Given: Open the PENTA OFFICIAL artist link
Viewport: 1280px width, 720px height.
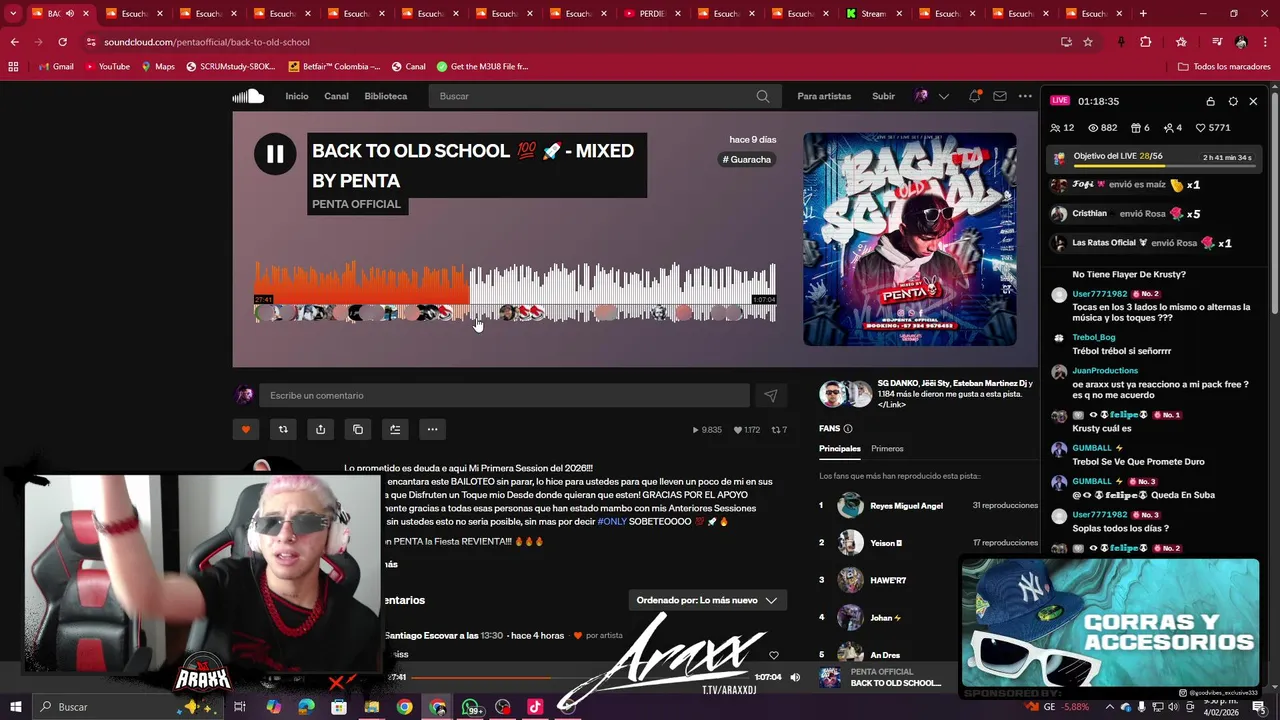Looking at the screenshot, I should (356, 204).
